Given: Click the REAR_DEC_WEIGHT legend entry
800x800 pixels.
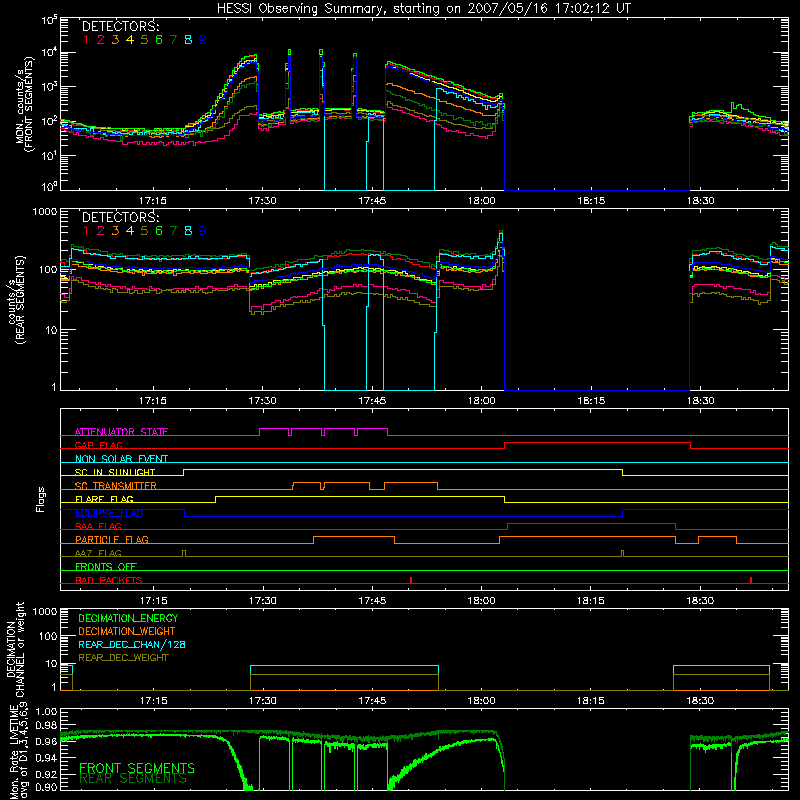Looking at the screenshot, I should click(x=123, y=658).
